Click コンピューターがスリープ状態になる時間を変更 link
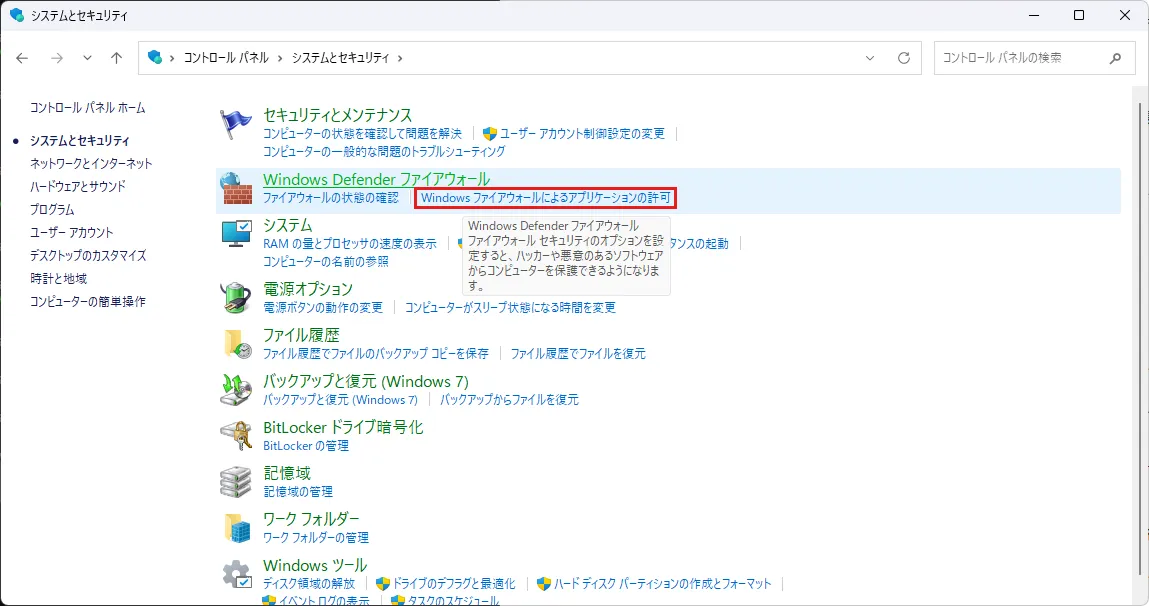The width and height of the screenshot is (1149, 606). pos(510,308)
